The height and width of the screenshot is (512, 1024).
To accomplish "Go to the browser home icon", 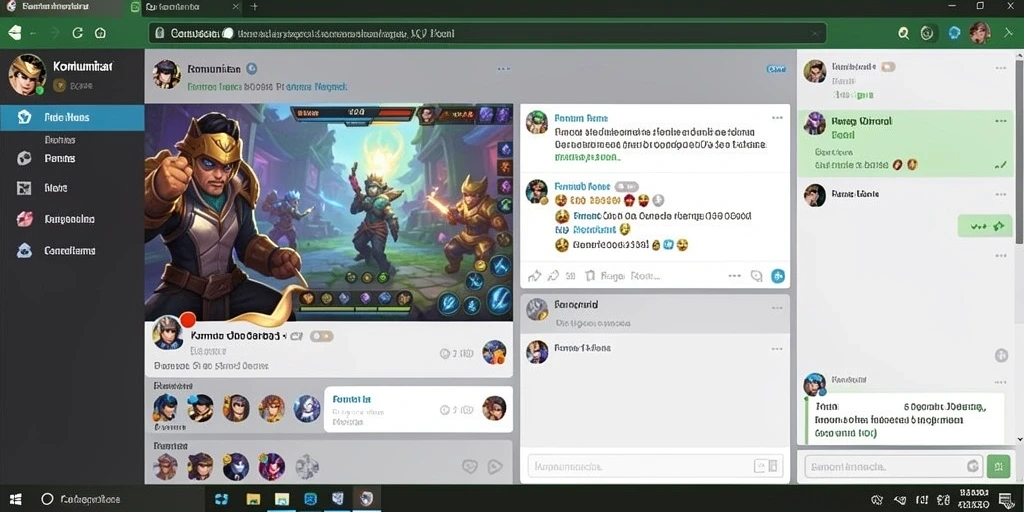I will pyautogui.click(x=100, y=33).
